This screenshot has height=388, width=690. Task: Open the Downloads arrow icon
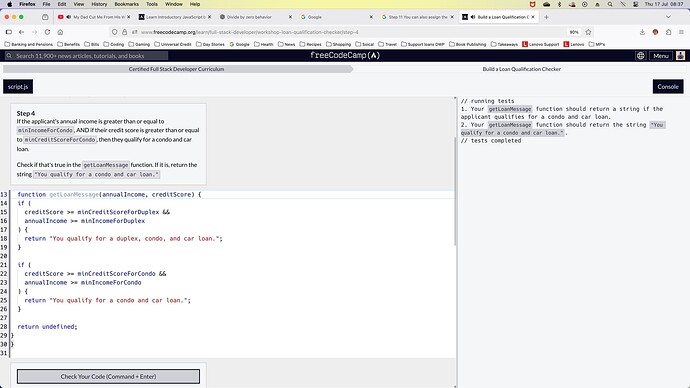[x=642, y=32]
